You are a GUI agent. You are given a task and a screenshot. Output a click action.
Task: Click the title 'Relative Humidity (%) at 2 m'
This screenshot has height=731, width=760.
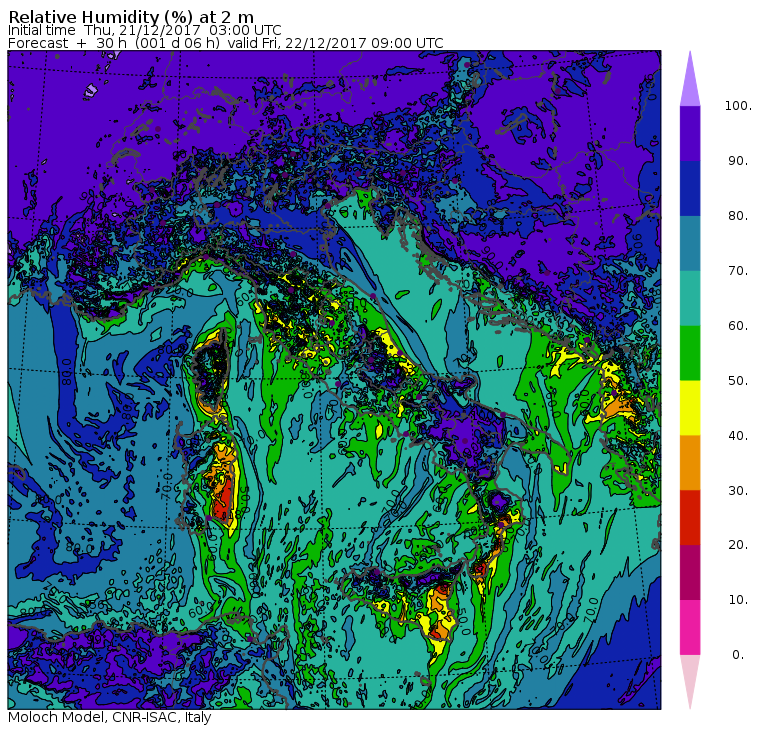(x=131, y=17)
